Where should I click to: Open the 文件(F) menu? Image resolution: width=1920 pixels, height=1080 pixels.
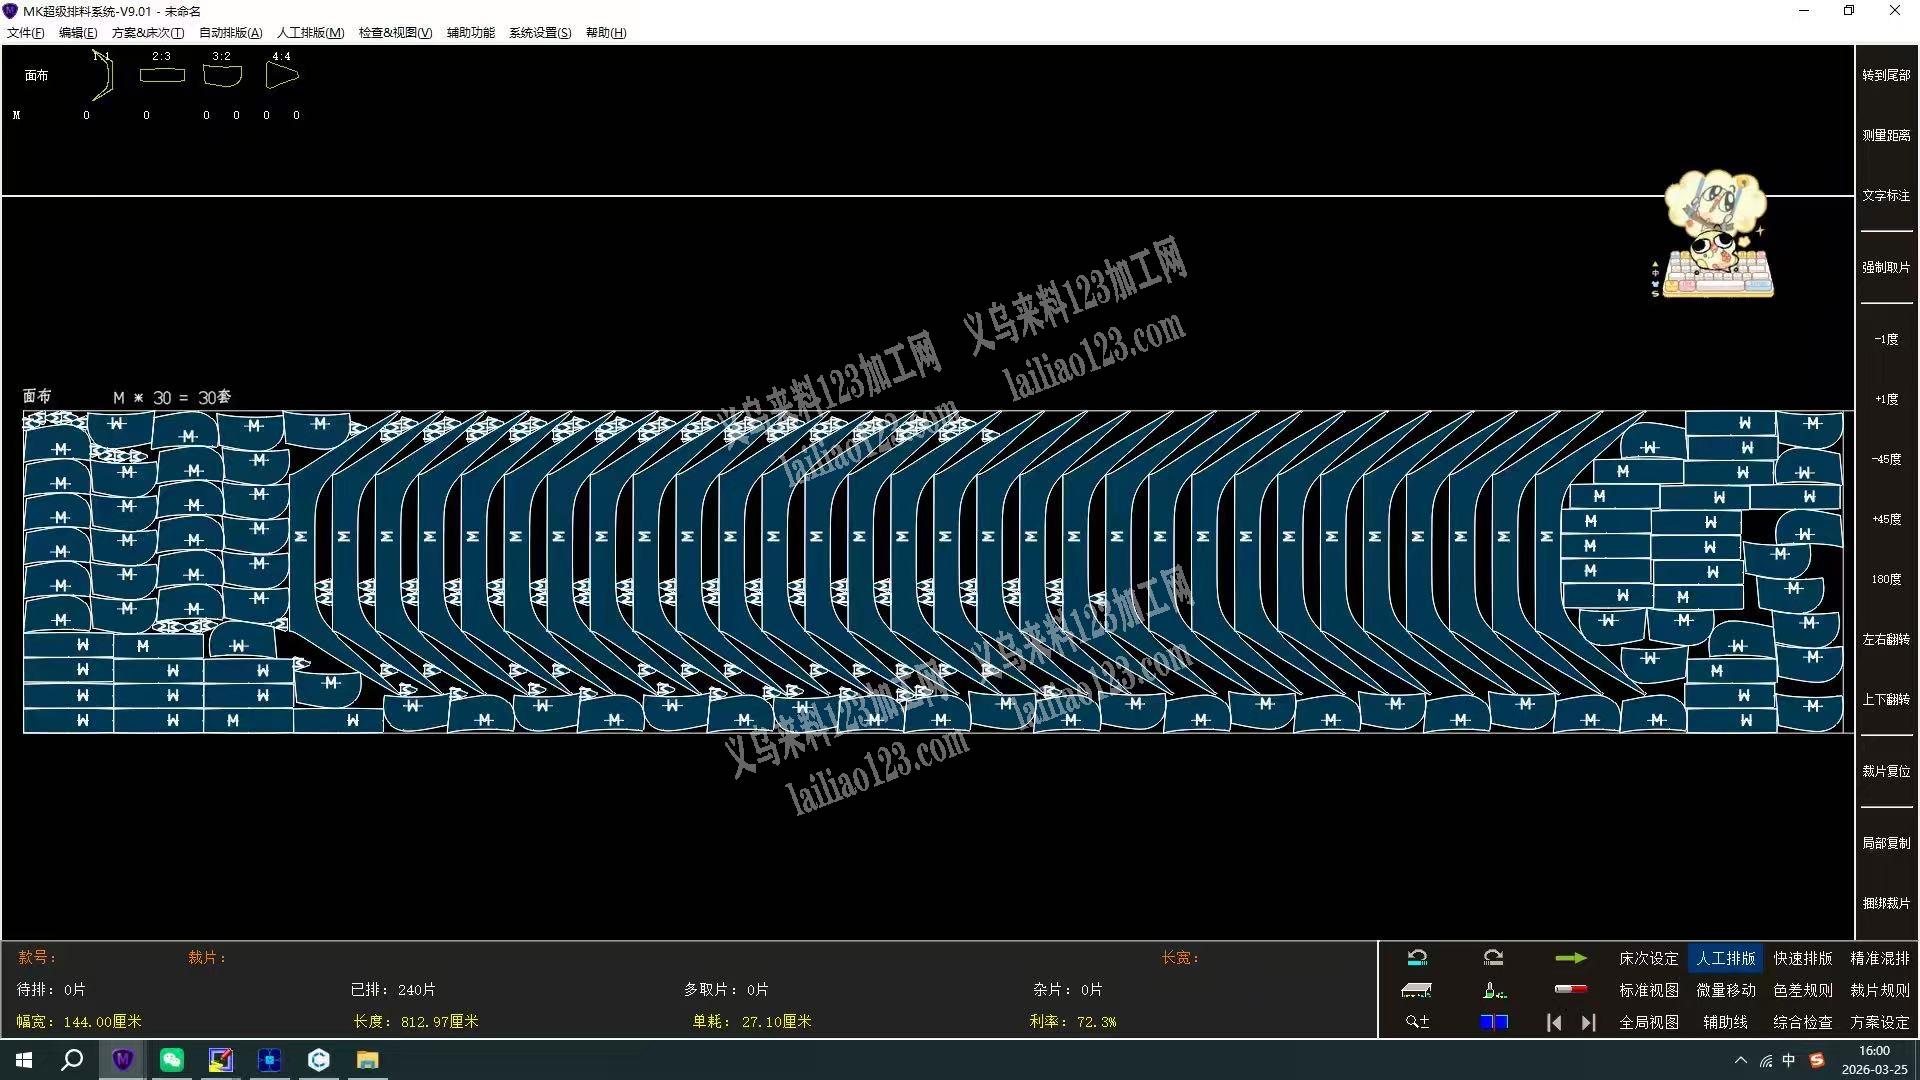(x=26, y=33)
